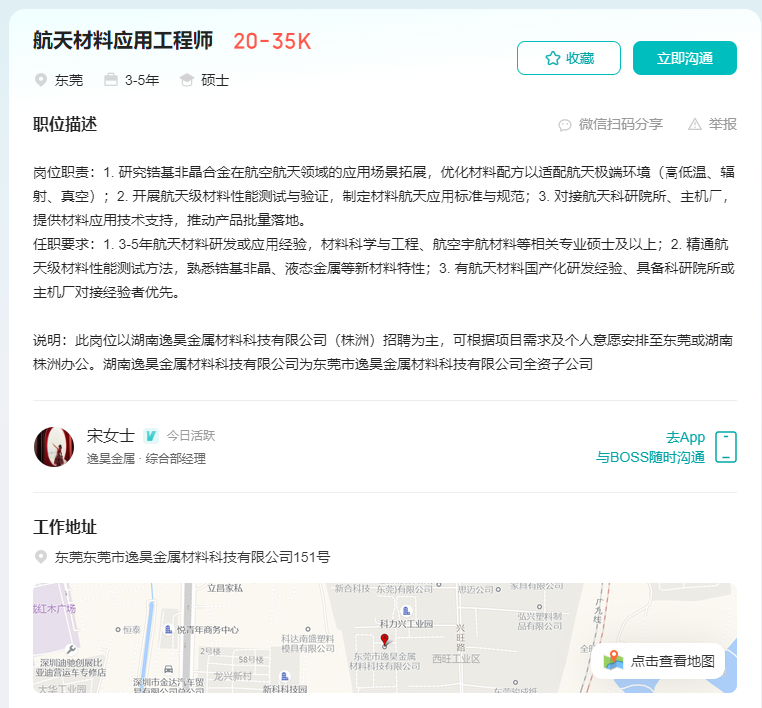Click the 举报 warning triangle icon
This screenshot has height=708, width=762.
coord(695,124)
